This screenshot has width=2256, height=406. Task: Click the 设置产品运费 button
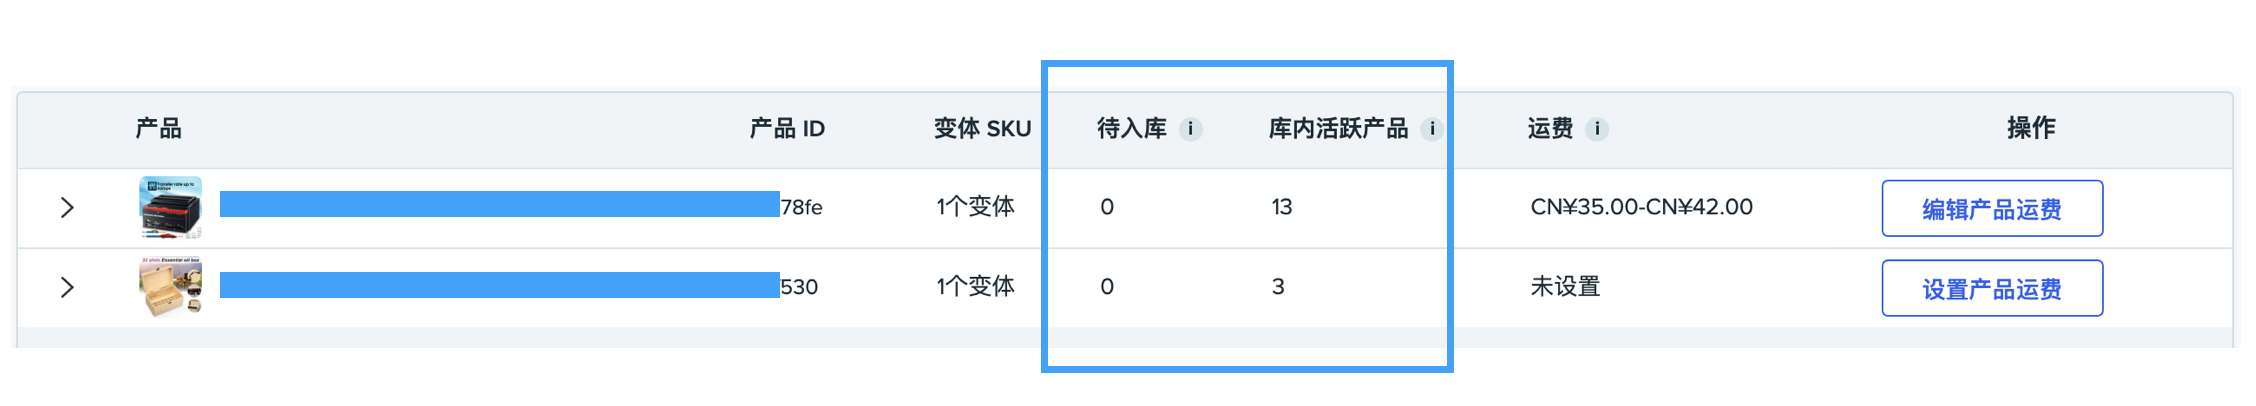[x=1992, y=288]
